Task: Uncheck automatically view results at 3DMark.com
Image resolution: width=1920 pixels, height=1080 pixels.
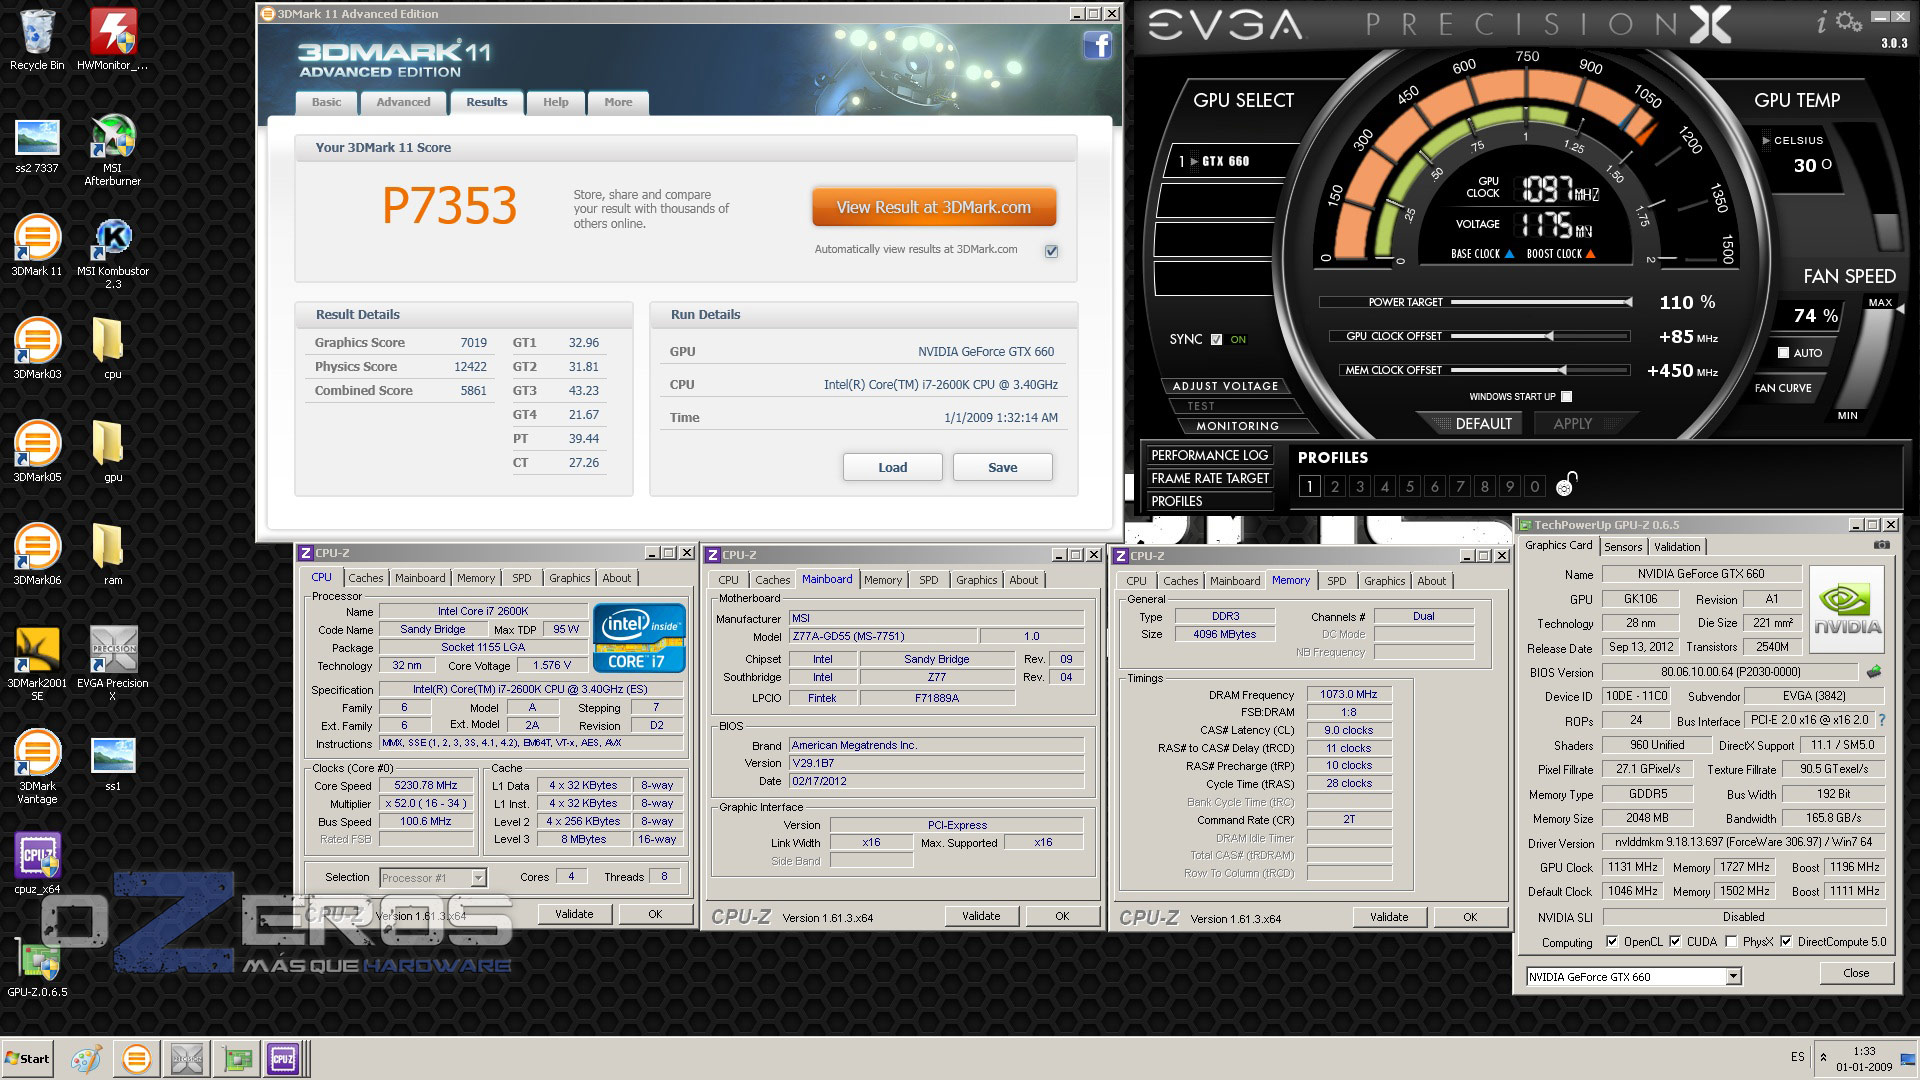Action: click(1051, 251)
